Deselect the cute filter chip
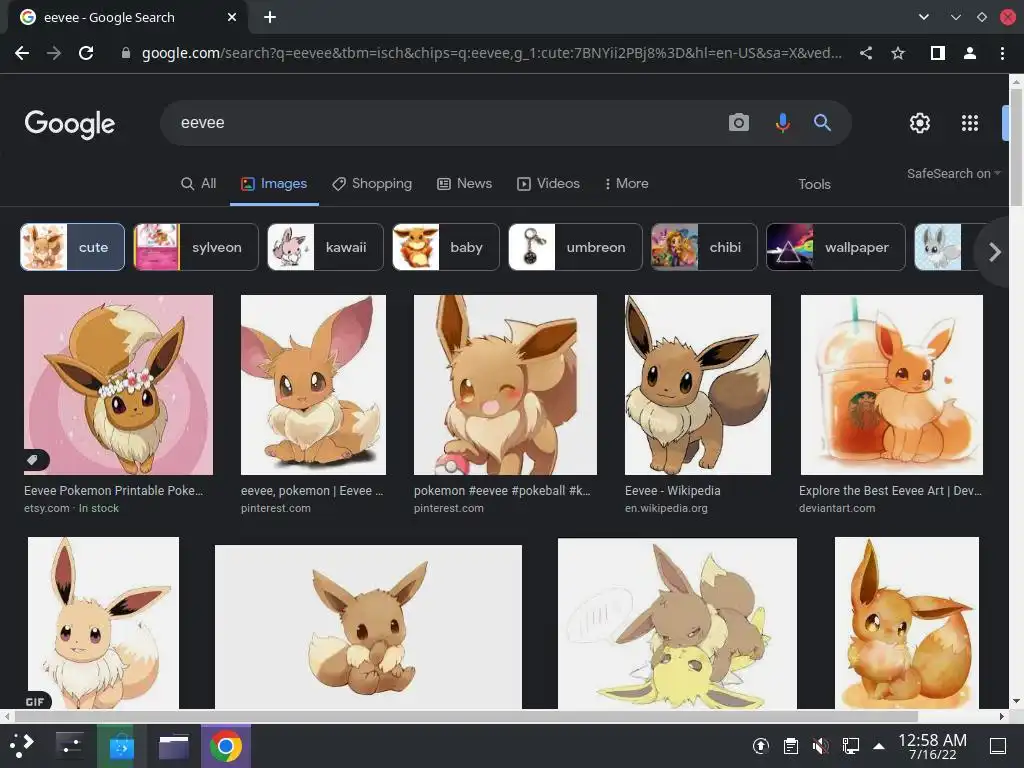The width and height of the screenshot is (1024, 768). click(x=72, y=247)
